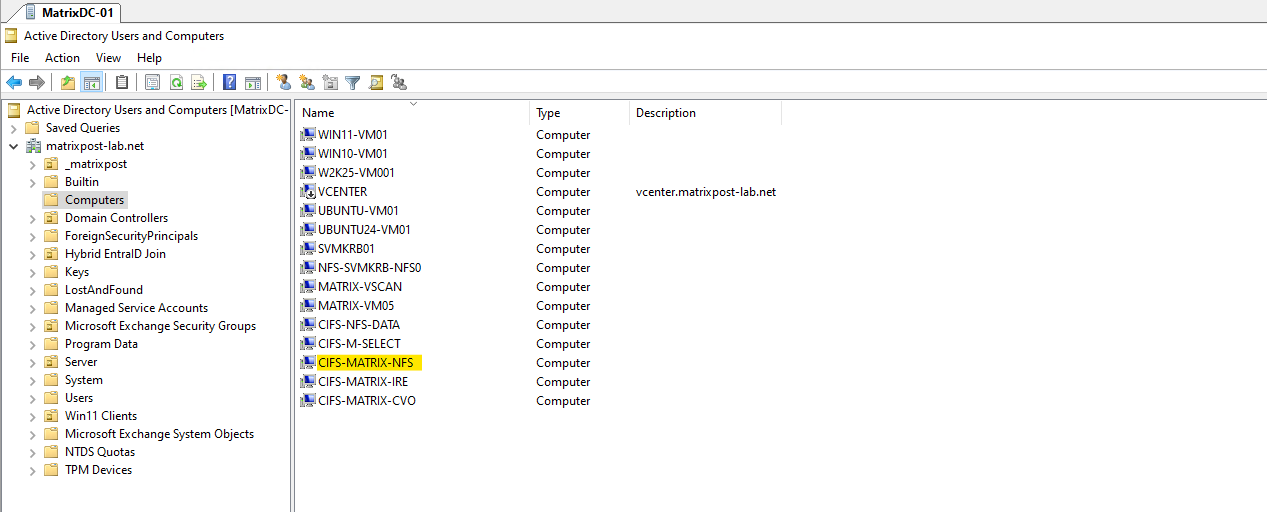Select Computers container in tree
Screen dimensions: 1267x512
click(94, 200)
